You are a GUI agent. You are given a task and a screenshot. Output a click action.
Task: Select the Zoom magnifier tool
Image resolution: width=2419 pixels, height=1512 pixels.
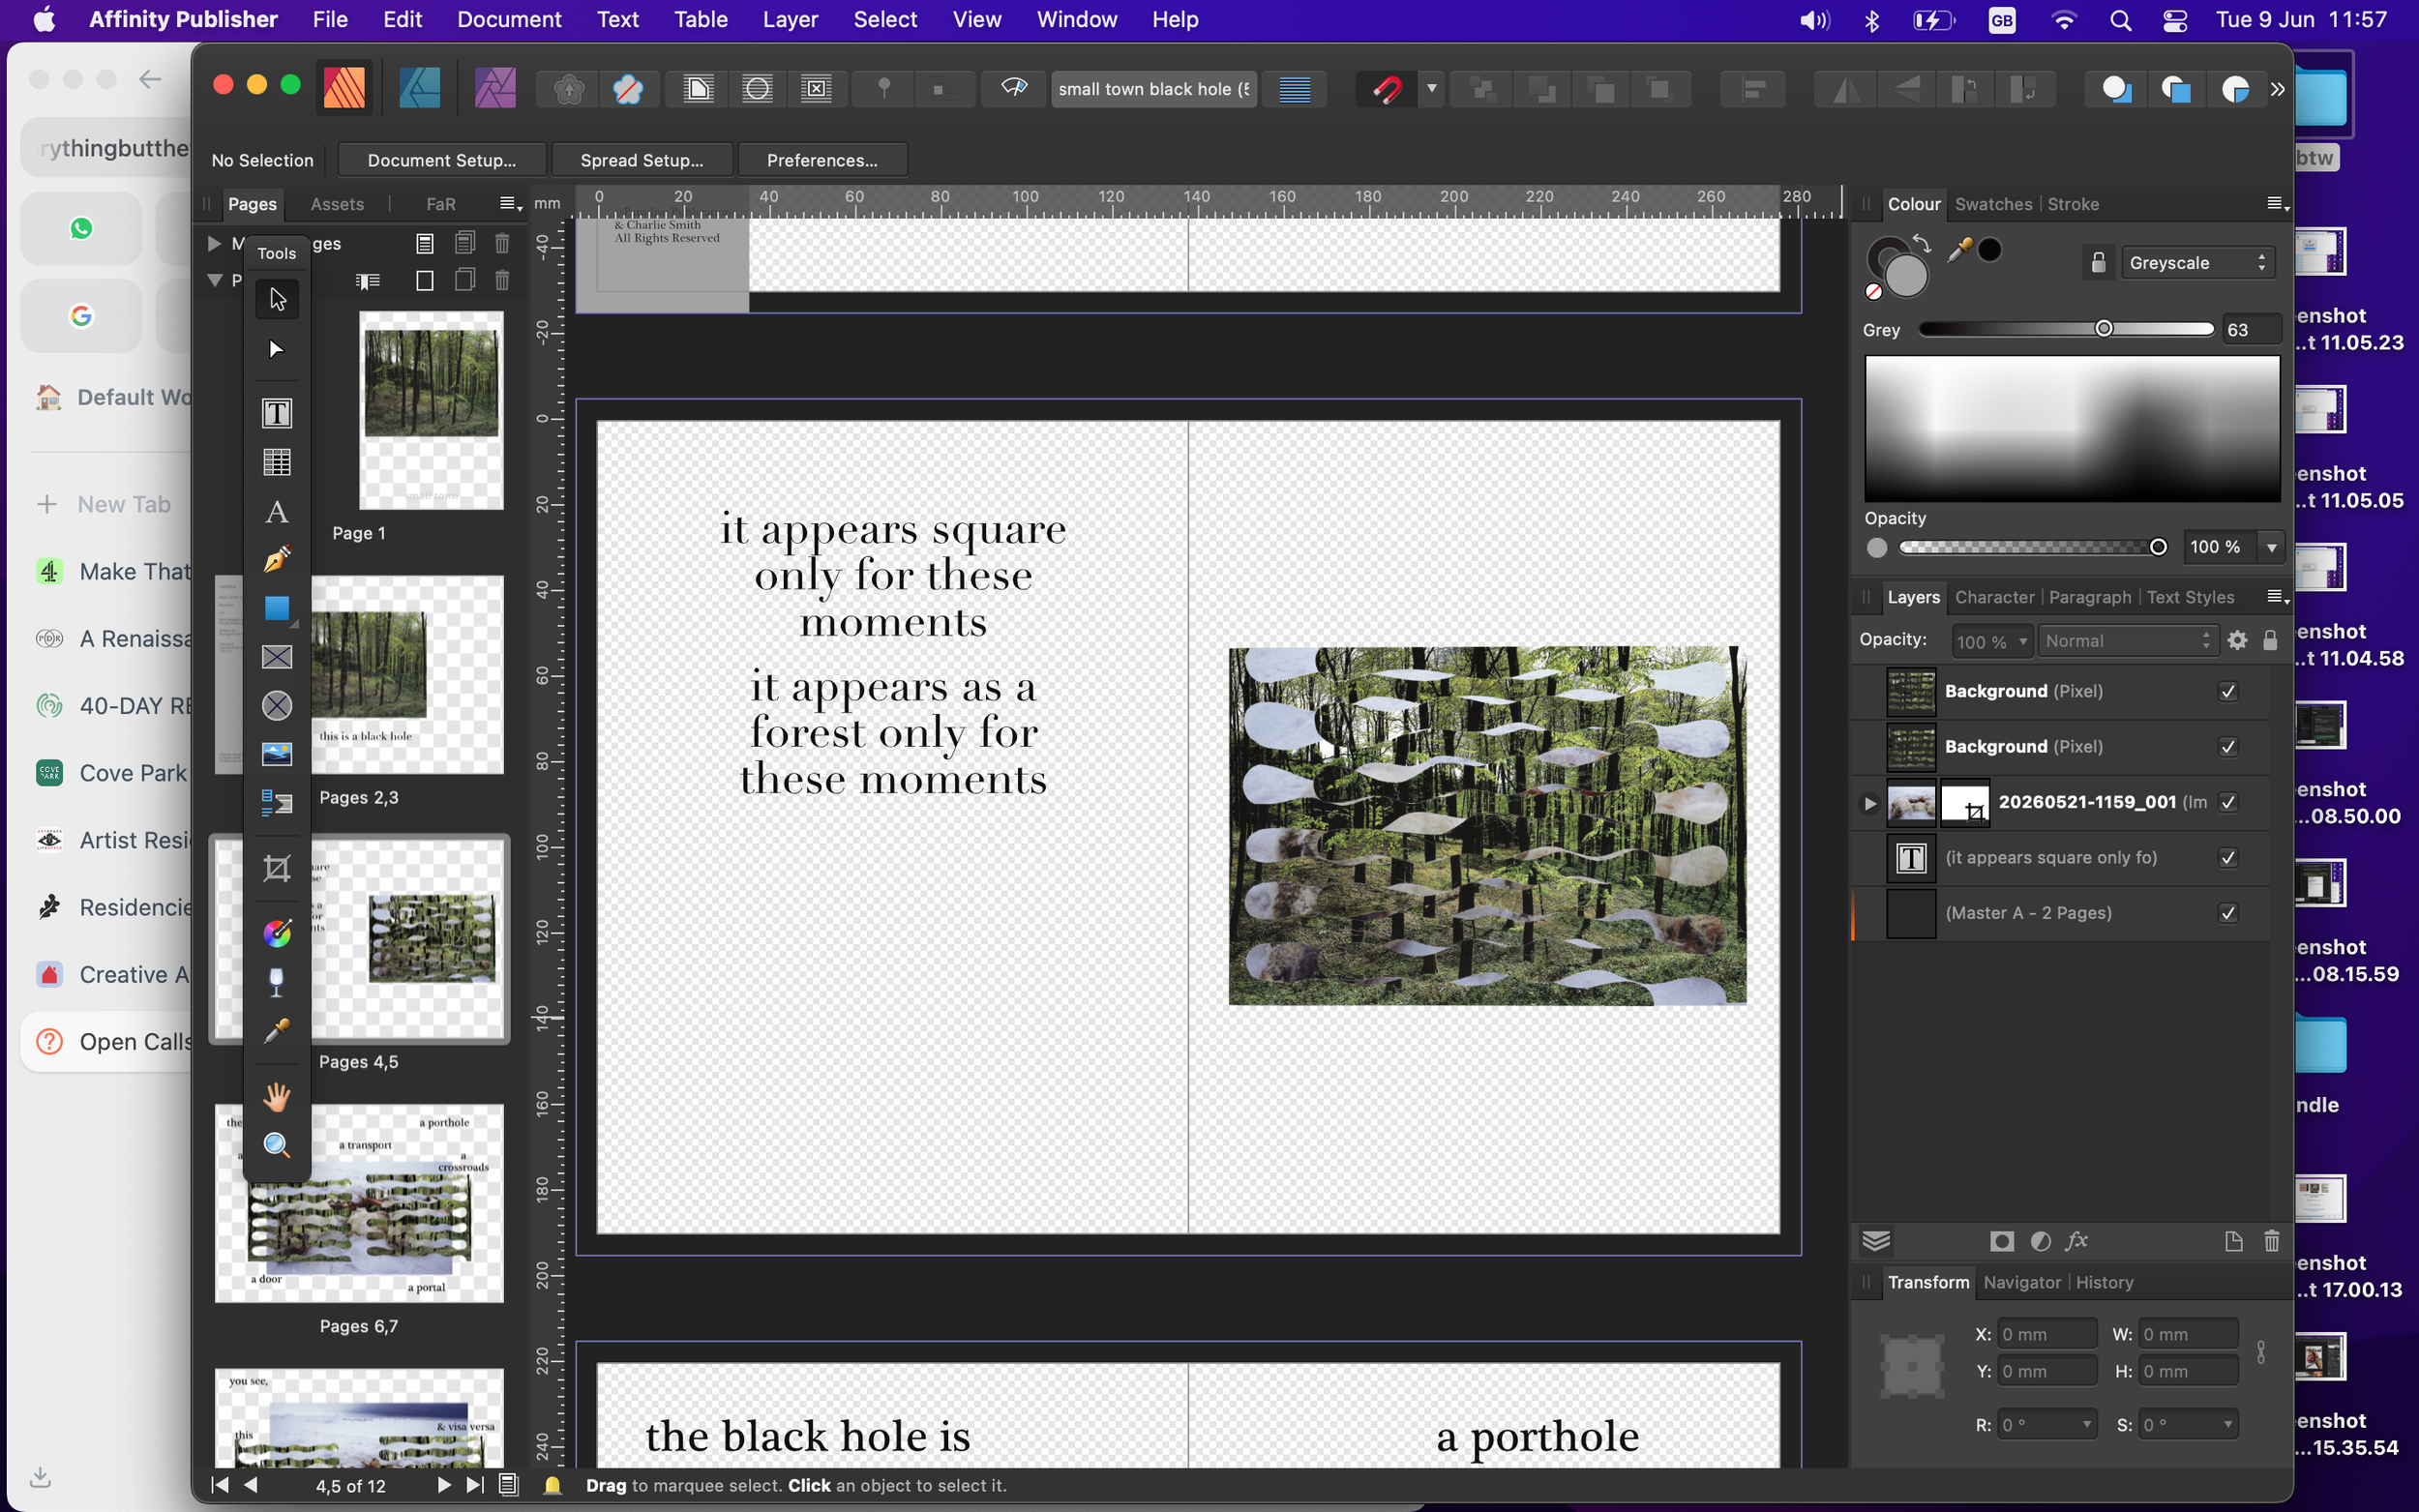point(277,1145)
